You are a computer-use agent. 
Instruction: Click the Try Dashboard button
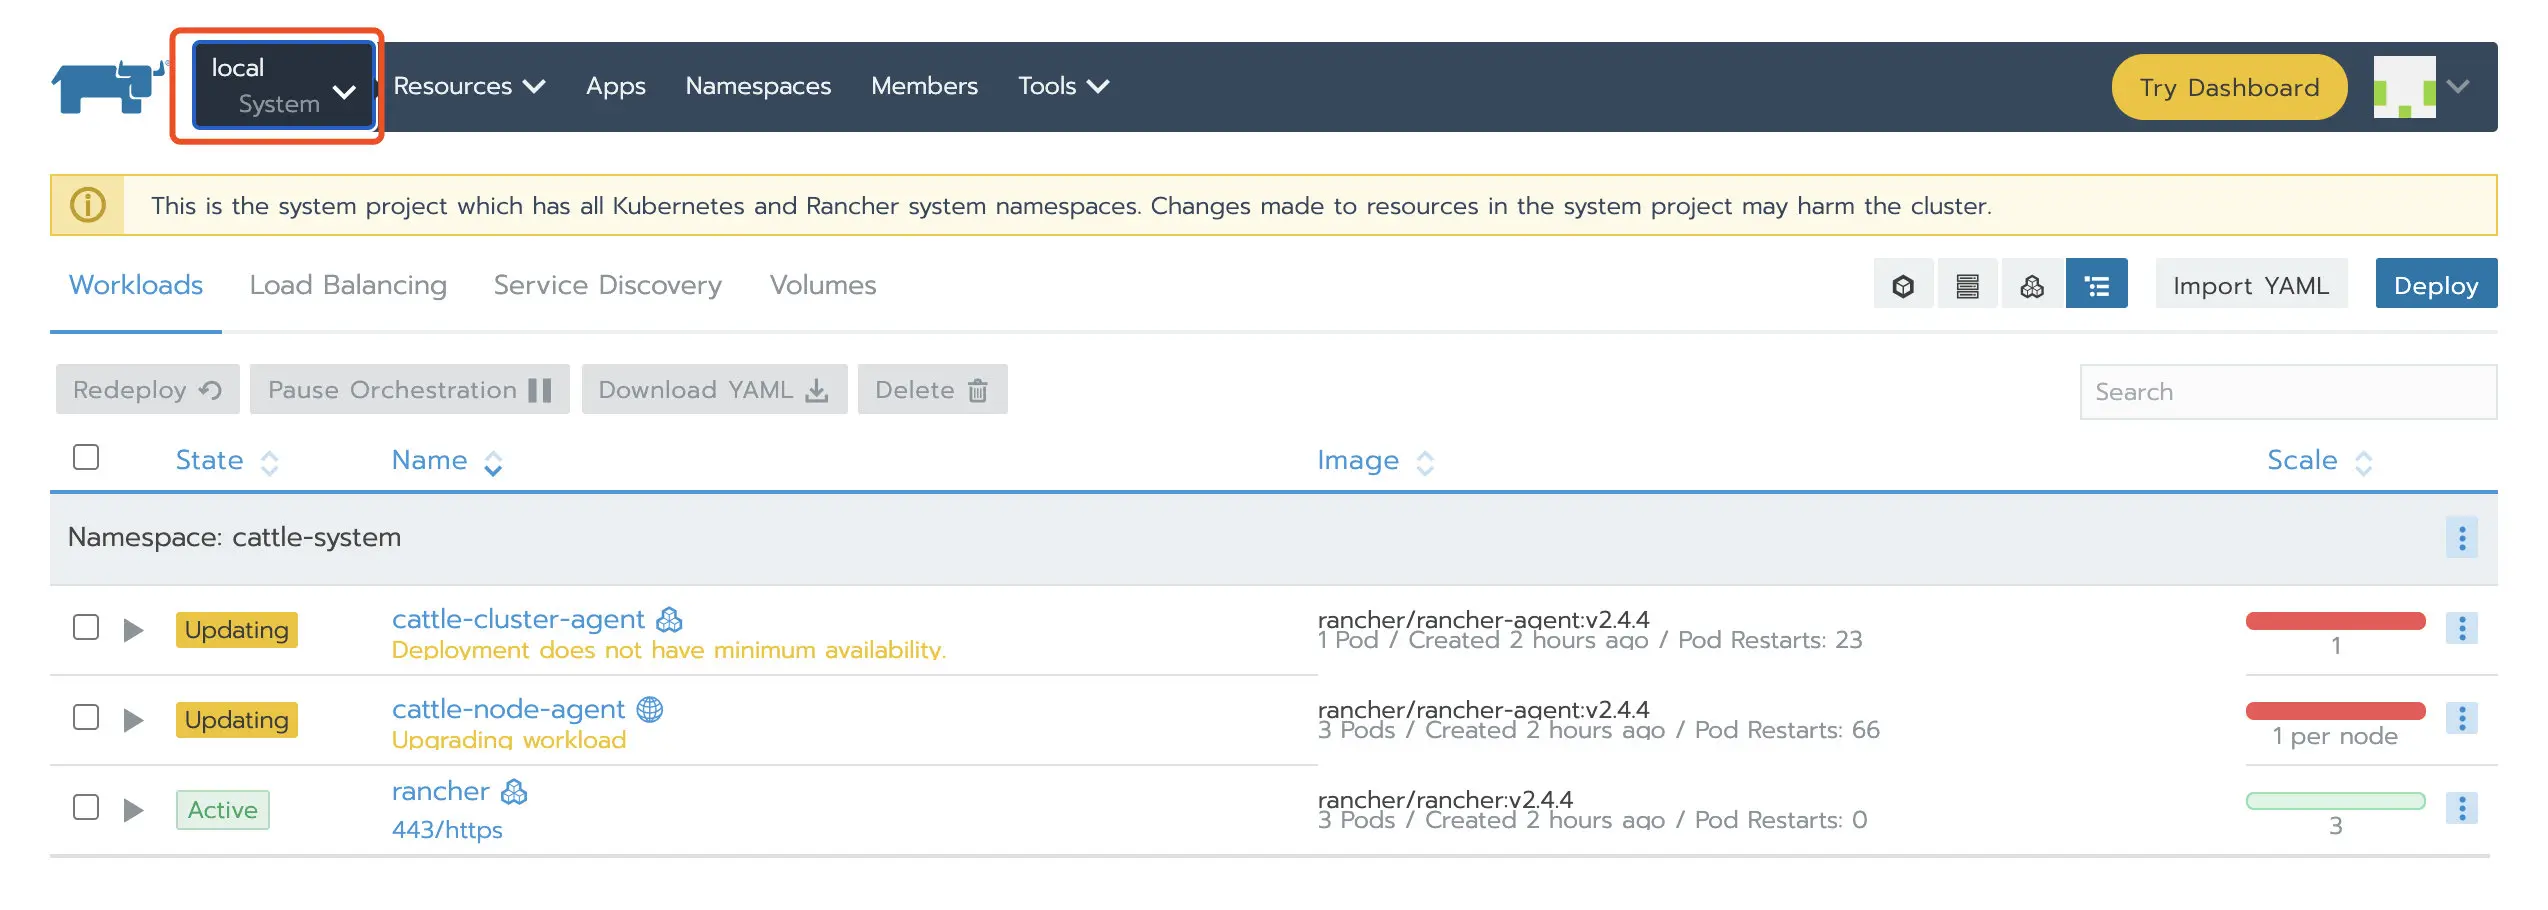pos(2228,87)
